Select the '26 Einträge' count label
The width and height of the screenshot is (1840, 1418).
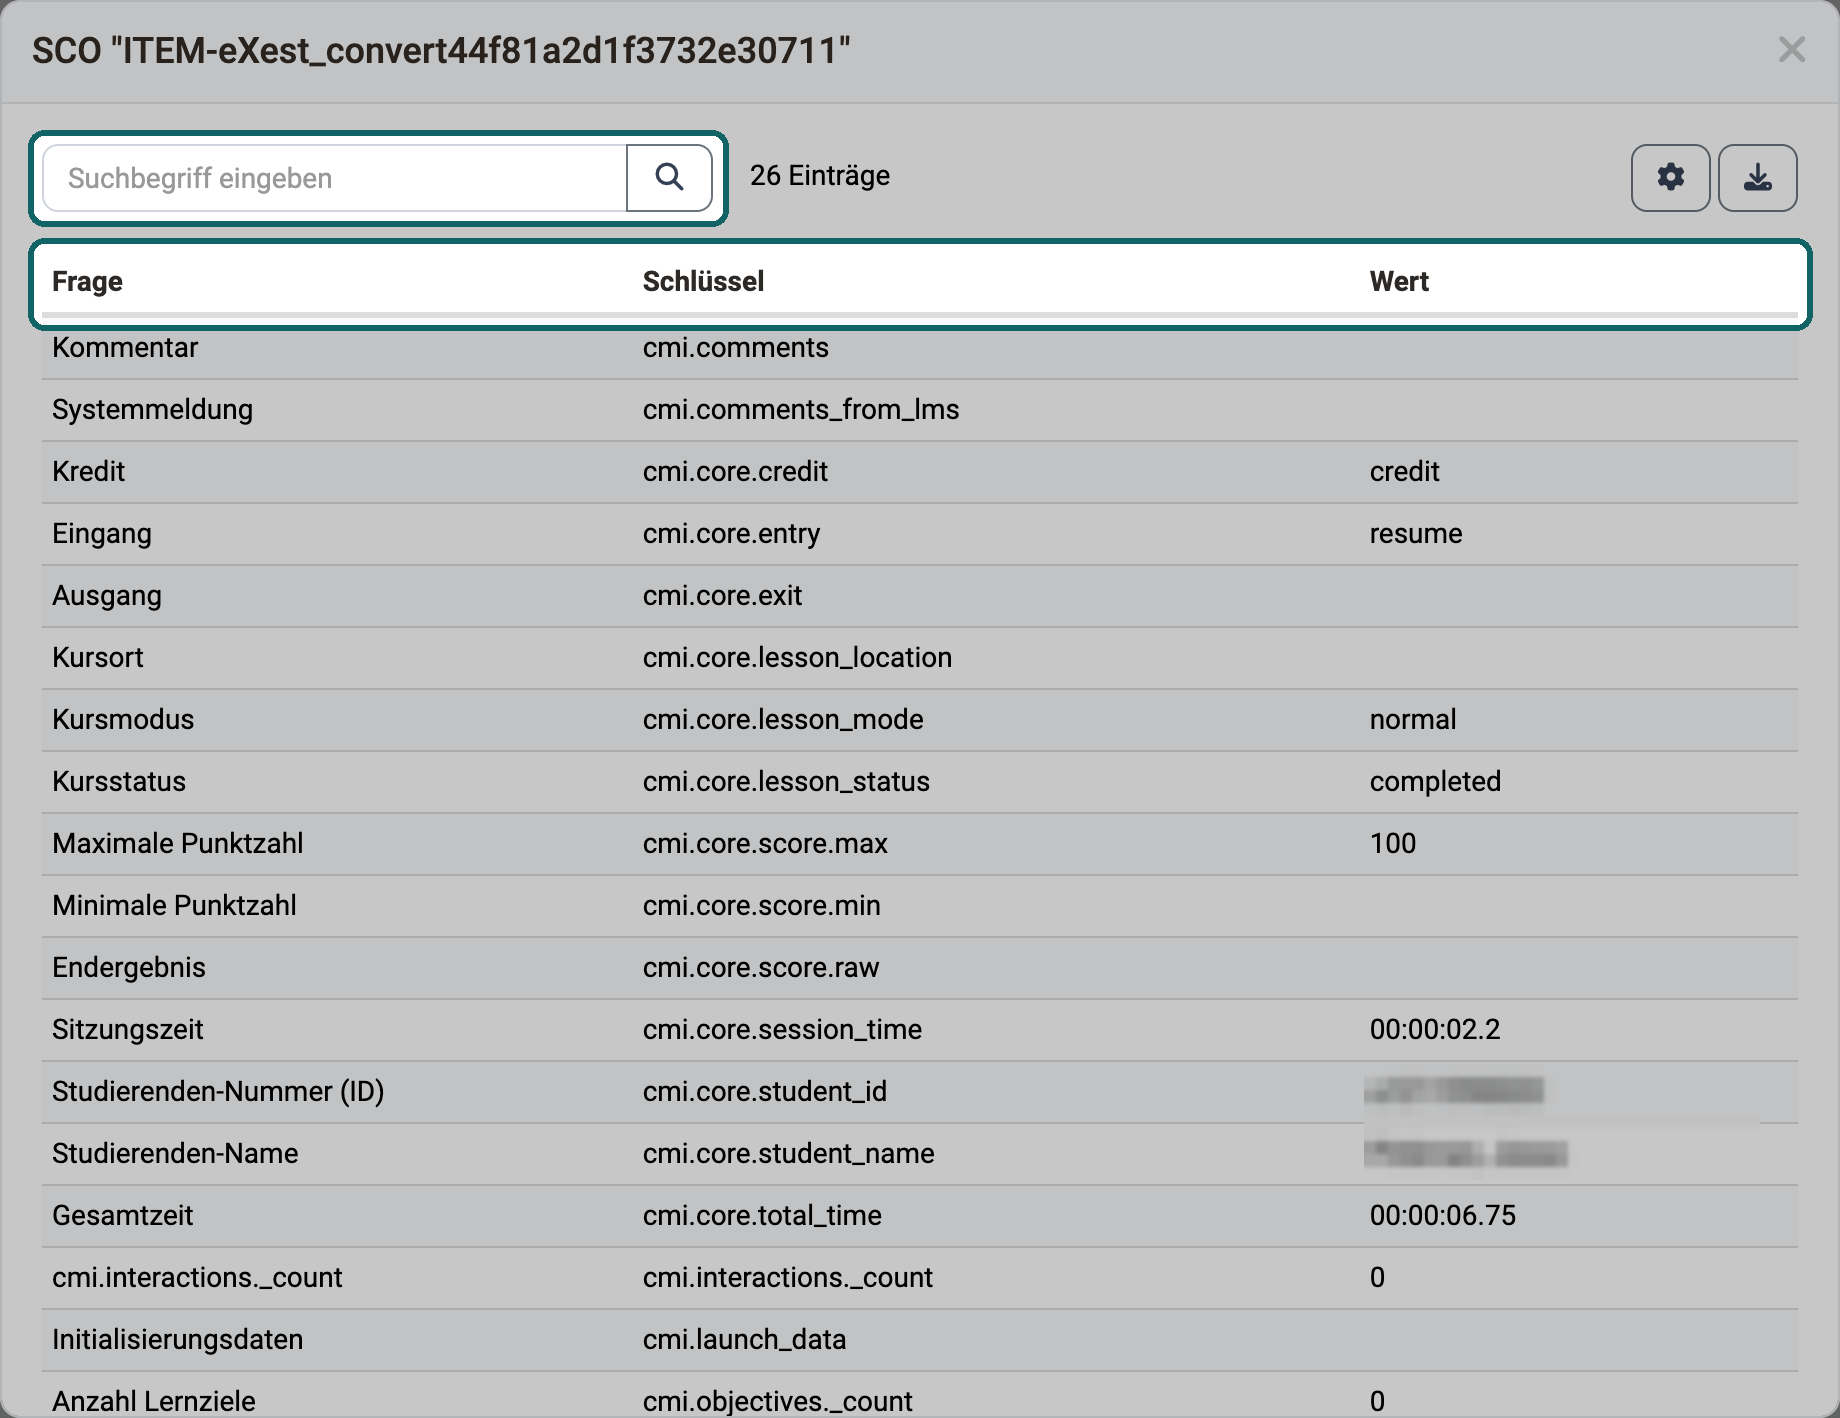pos(820,176)
